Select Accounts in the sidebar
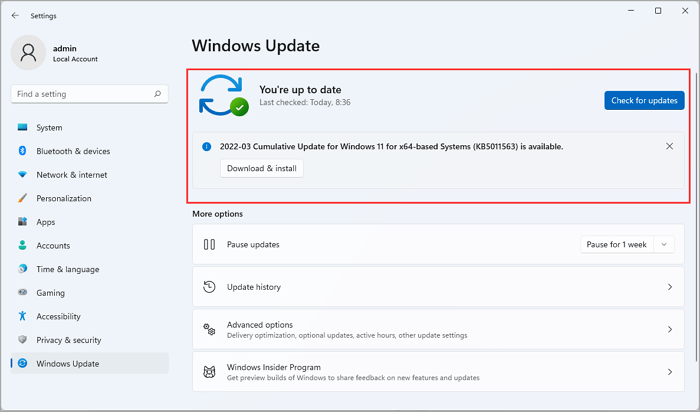Screen dimensions: 700x412 coord(90,246)
